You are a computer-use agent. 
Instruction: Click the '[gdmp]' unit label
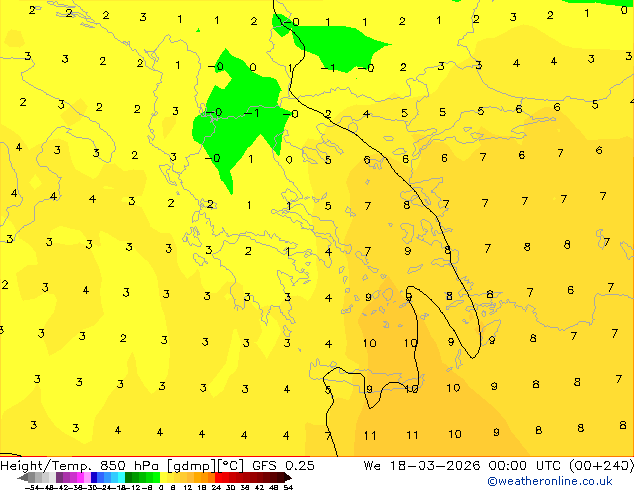(x=191, y=466)
